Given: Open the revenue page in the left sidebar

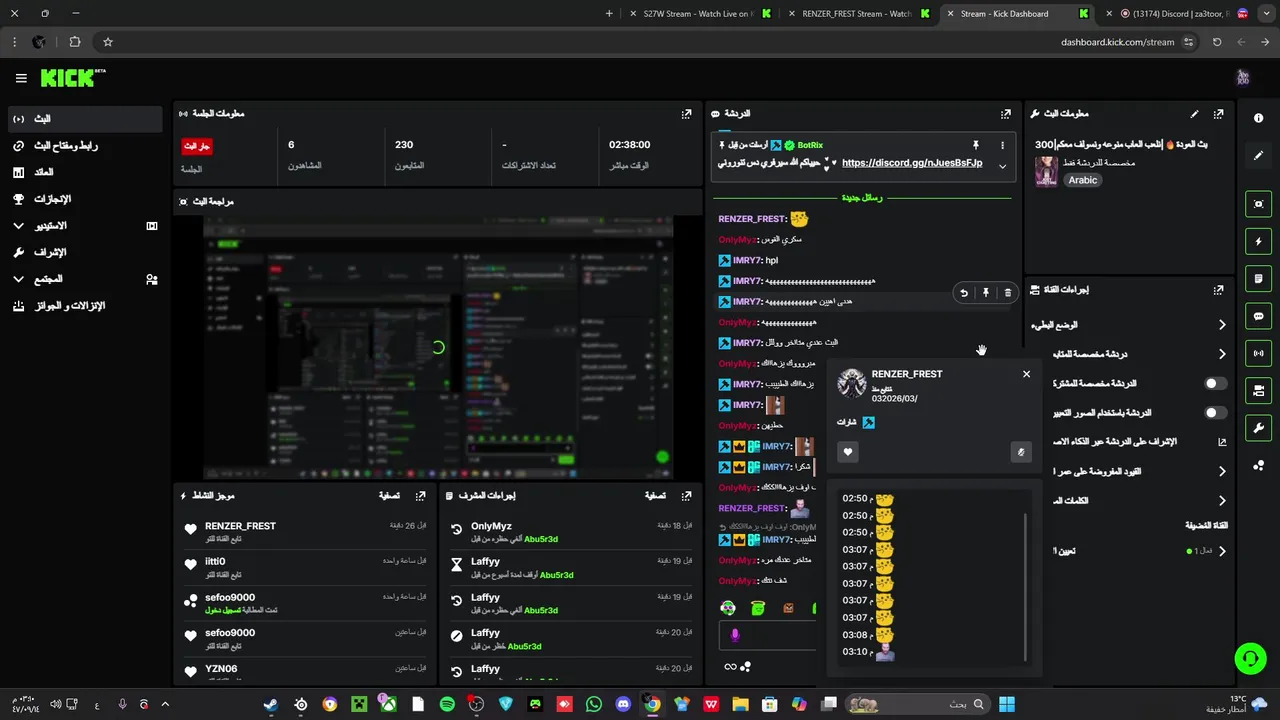Looking at the screenshot, I should (x=84, y=172).
